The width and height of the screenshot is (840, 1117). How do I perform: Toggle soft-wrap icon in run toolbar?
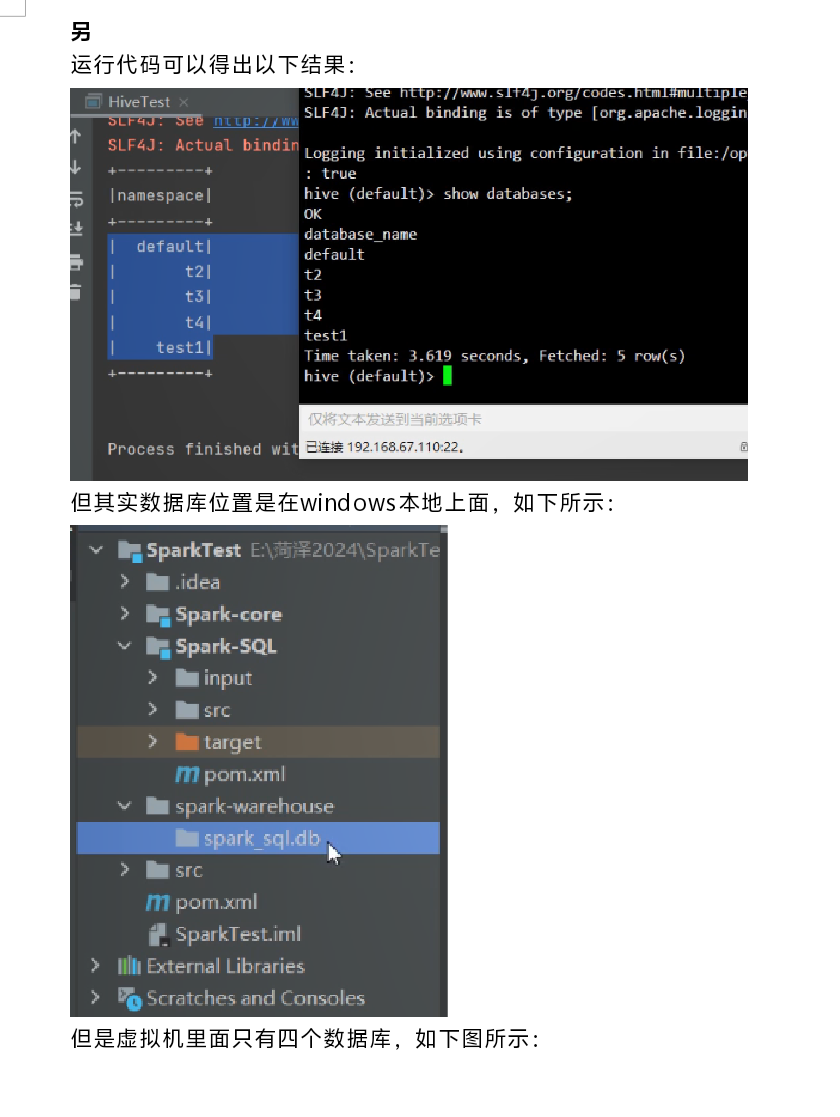[76, 199]
